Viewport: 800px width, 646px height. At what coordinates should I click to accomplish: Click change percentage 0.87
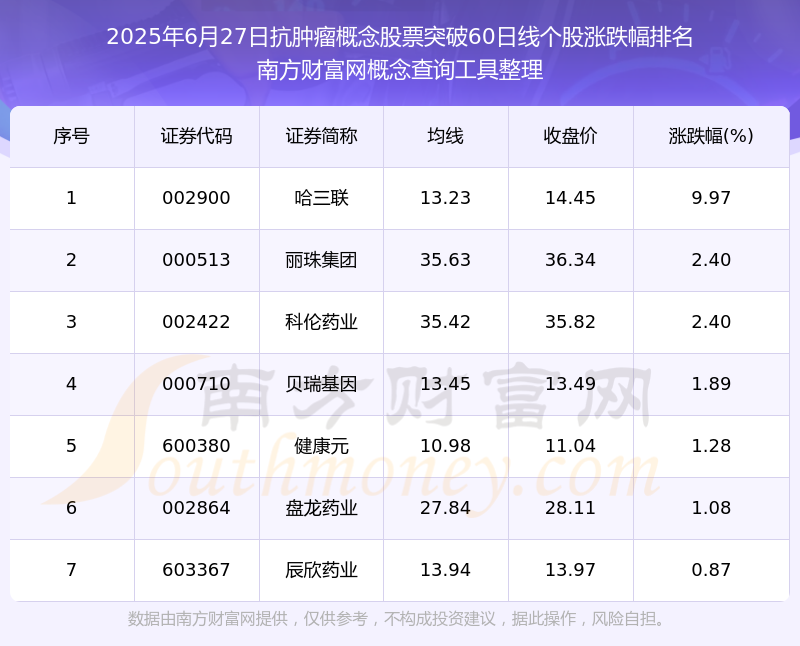point(711,570)
